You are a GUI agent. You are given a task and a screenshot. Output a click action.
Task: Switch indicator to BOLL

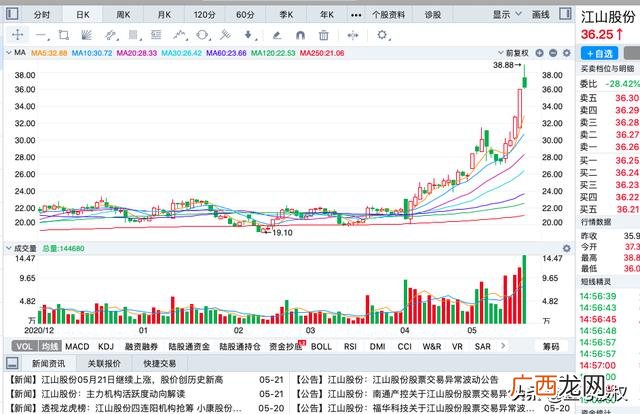click(321, 347)
